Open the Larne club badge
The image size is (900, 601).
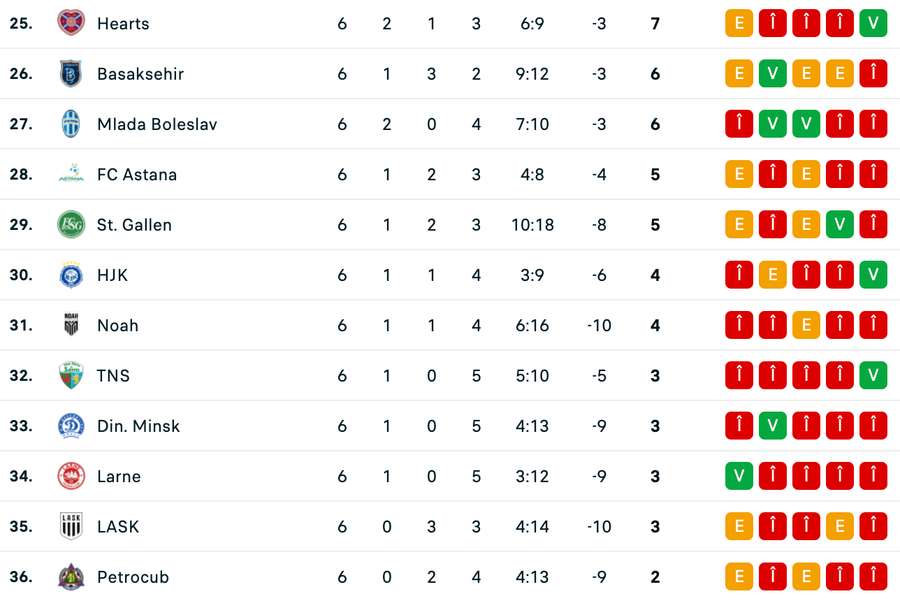(71, 476)
